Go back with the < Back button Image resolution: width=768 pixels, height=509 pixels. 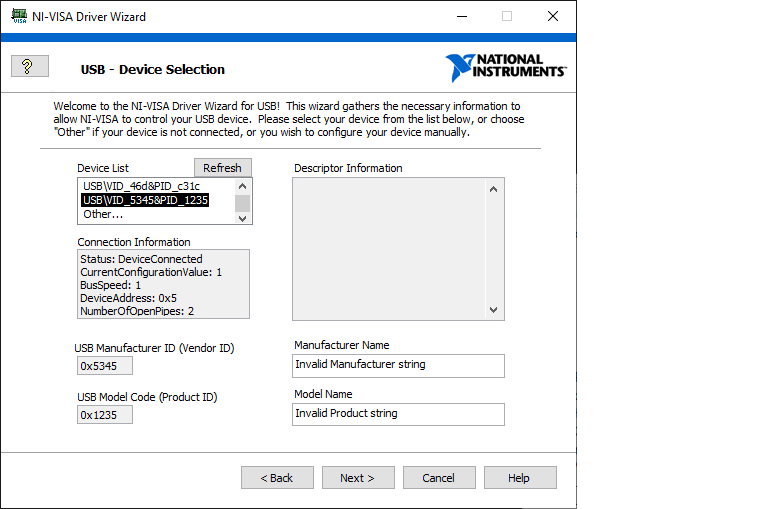277,478
